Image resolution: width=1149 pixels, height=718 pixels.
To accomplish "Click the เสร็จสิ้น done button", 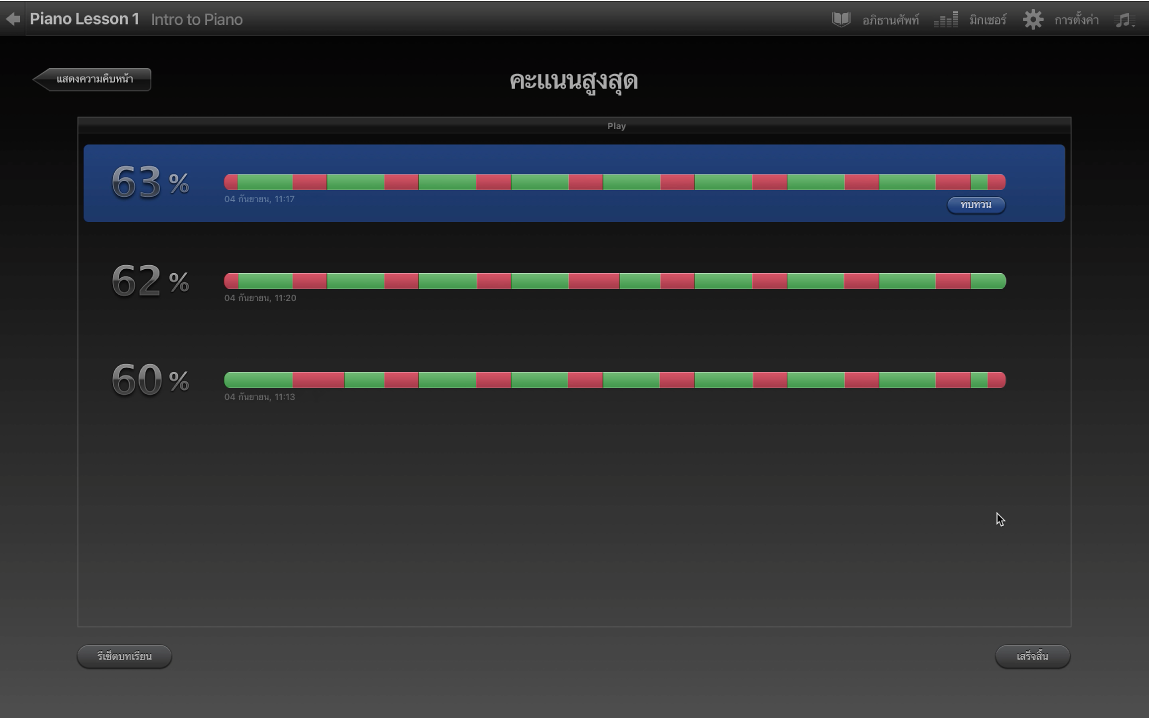I will (x=1032, y=656).
